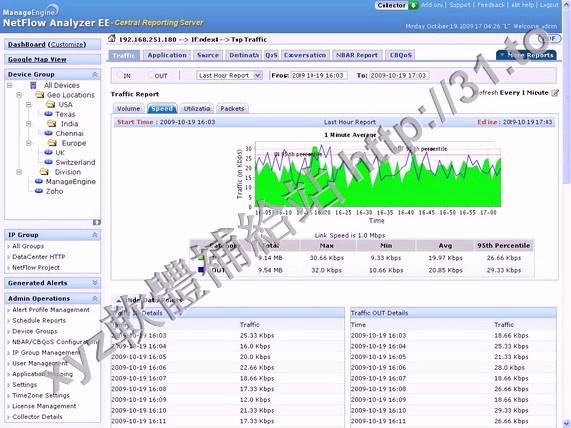Switch to the Source tab
The height and width of the screenshot is (428, 571).
pyautogui.click(x=208, y=55)
